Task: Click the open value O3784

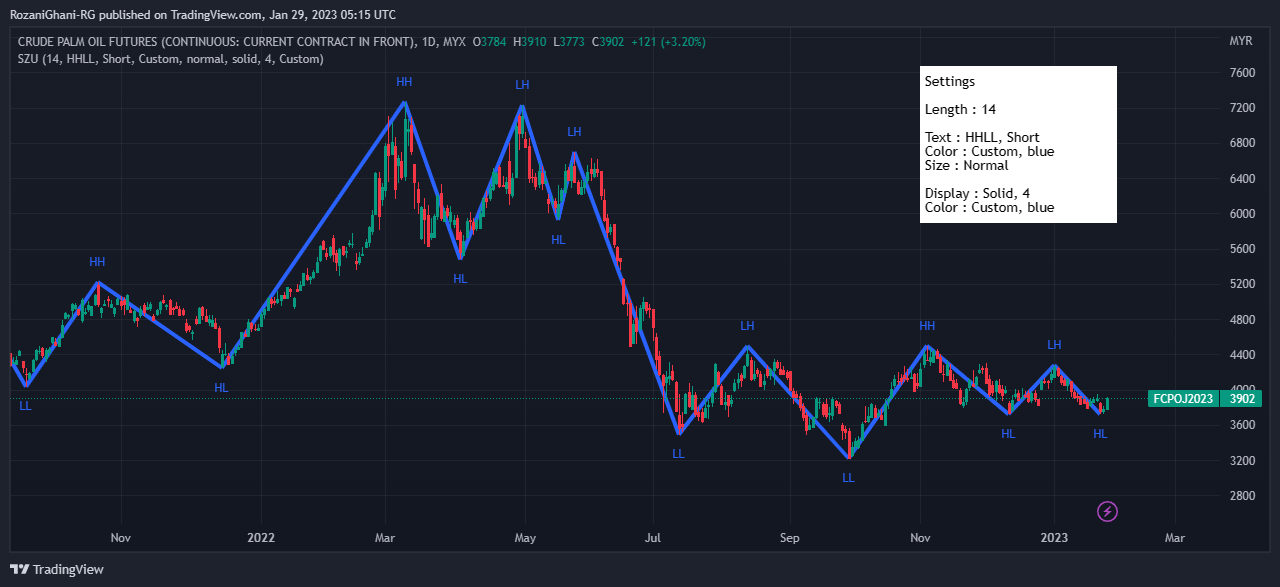Action: (x=490, y=42)
